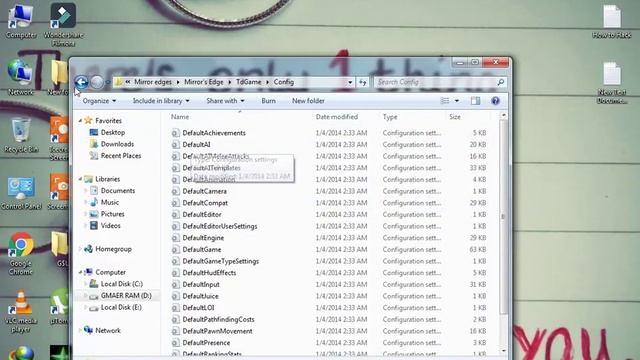Sort files by the Type column header
The height and width of the screenshot is (360, 640).
(x=390, y=117)
